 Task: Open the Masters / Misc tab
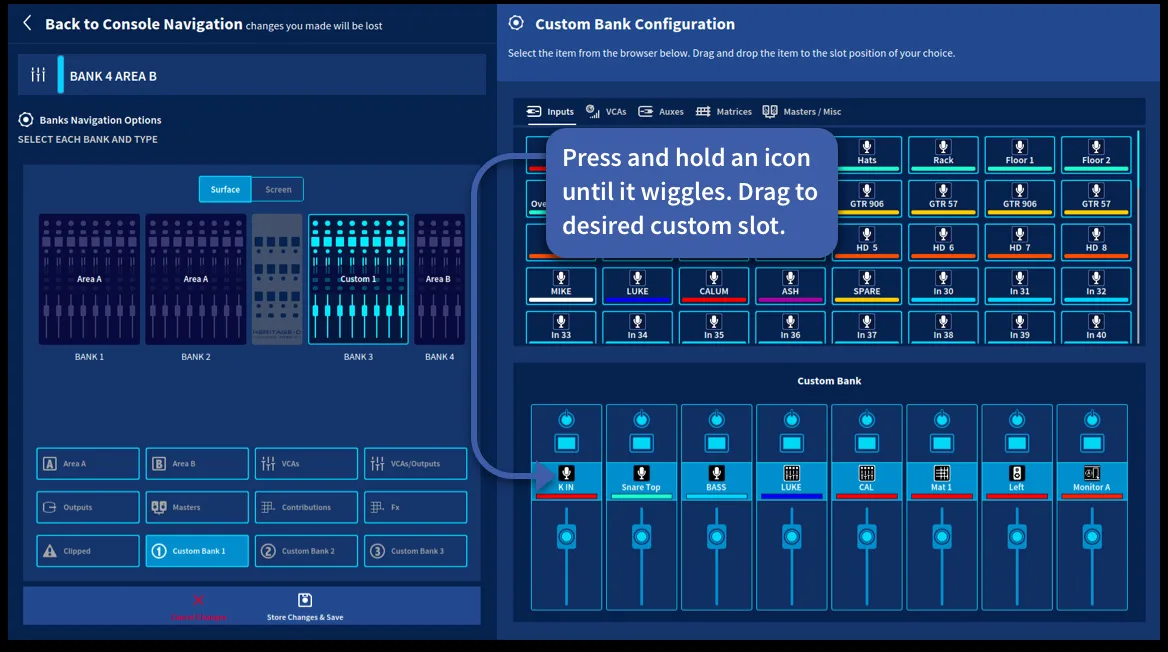(802, 112)
